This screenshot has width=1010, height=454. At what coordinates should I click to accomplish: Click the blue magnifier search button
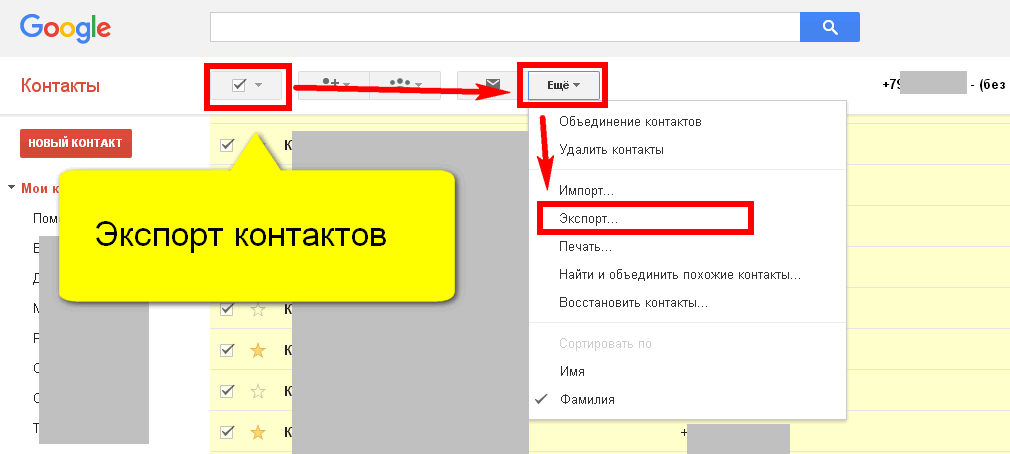coord(829,27)
